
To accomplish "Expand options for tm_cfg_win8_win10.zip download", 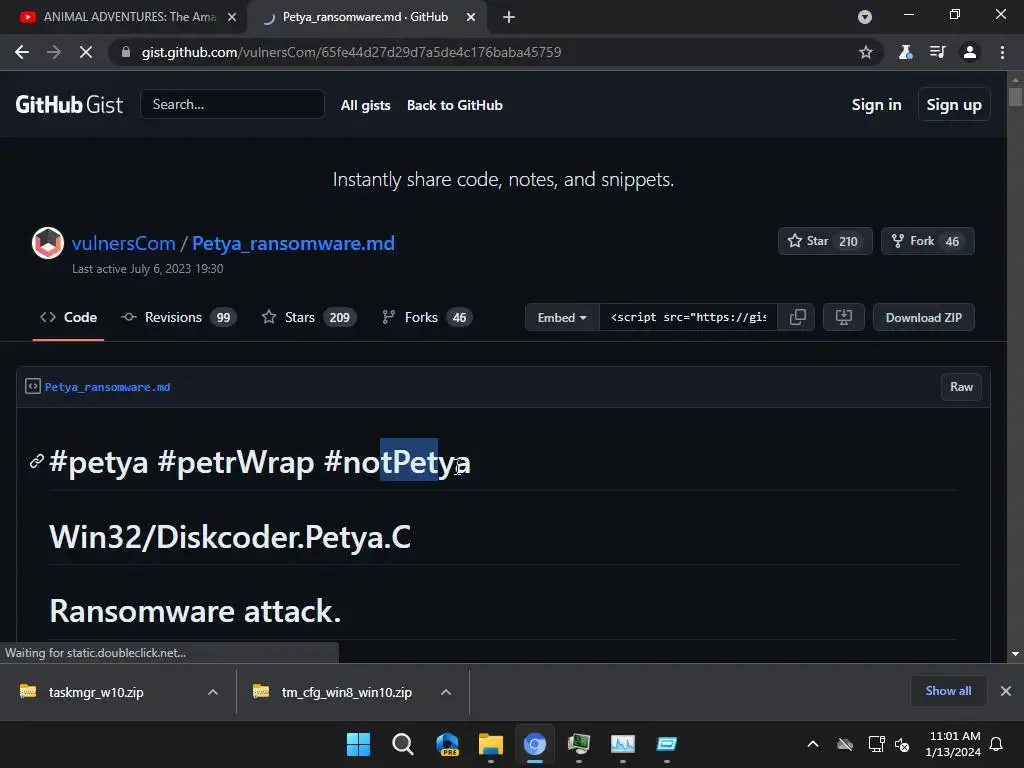I will coord(445,692).
